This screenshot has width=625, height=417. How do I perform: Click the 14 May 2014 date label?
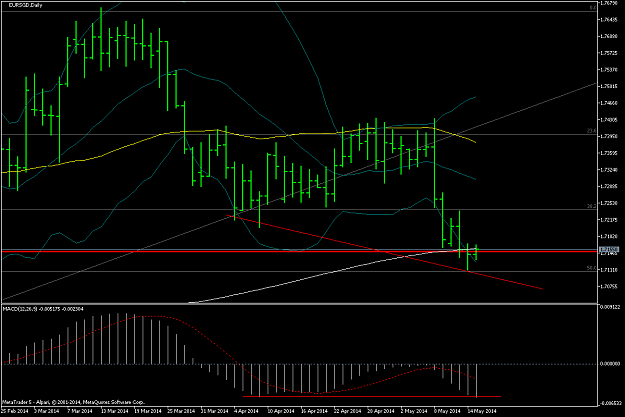coord(482,411)
